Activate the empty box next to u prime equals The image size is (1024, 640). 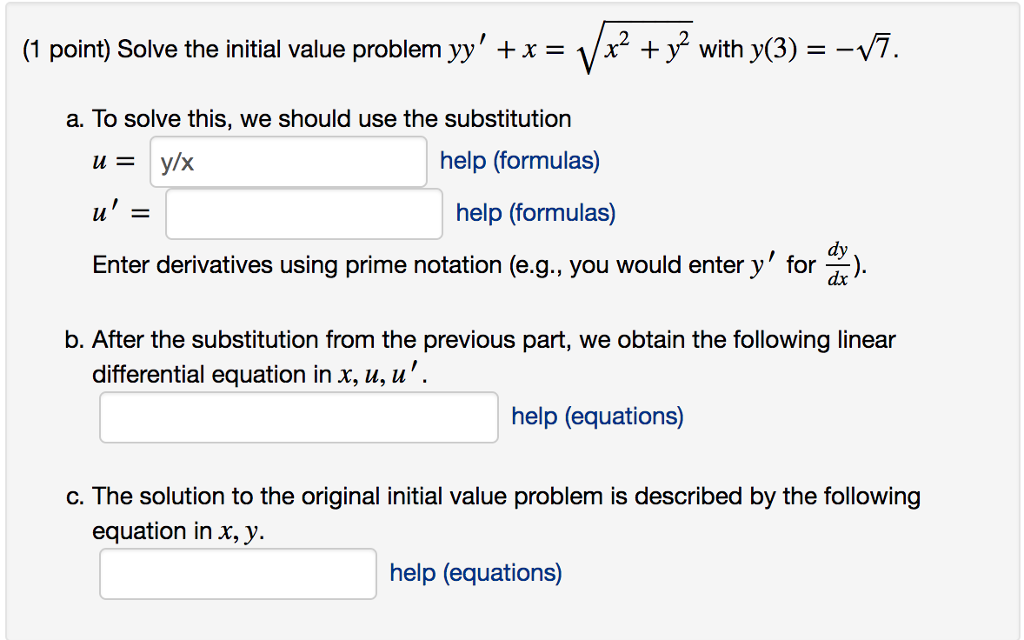coord(303,213)
